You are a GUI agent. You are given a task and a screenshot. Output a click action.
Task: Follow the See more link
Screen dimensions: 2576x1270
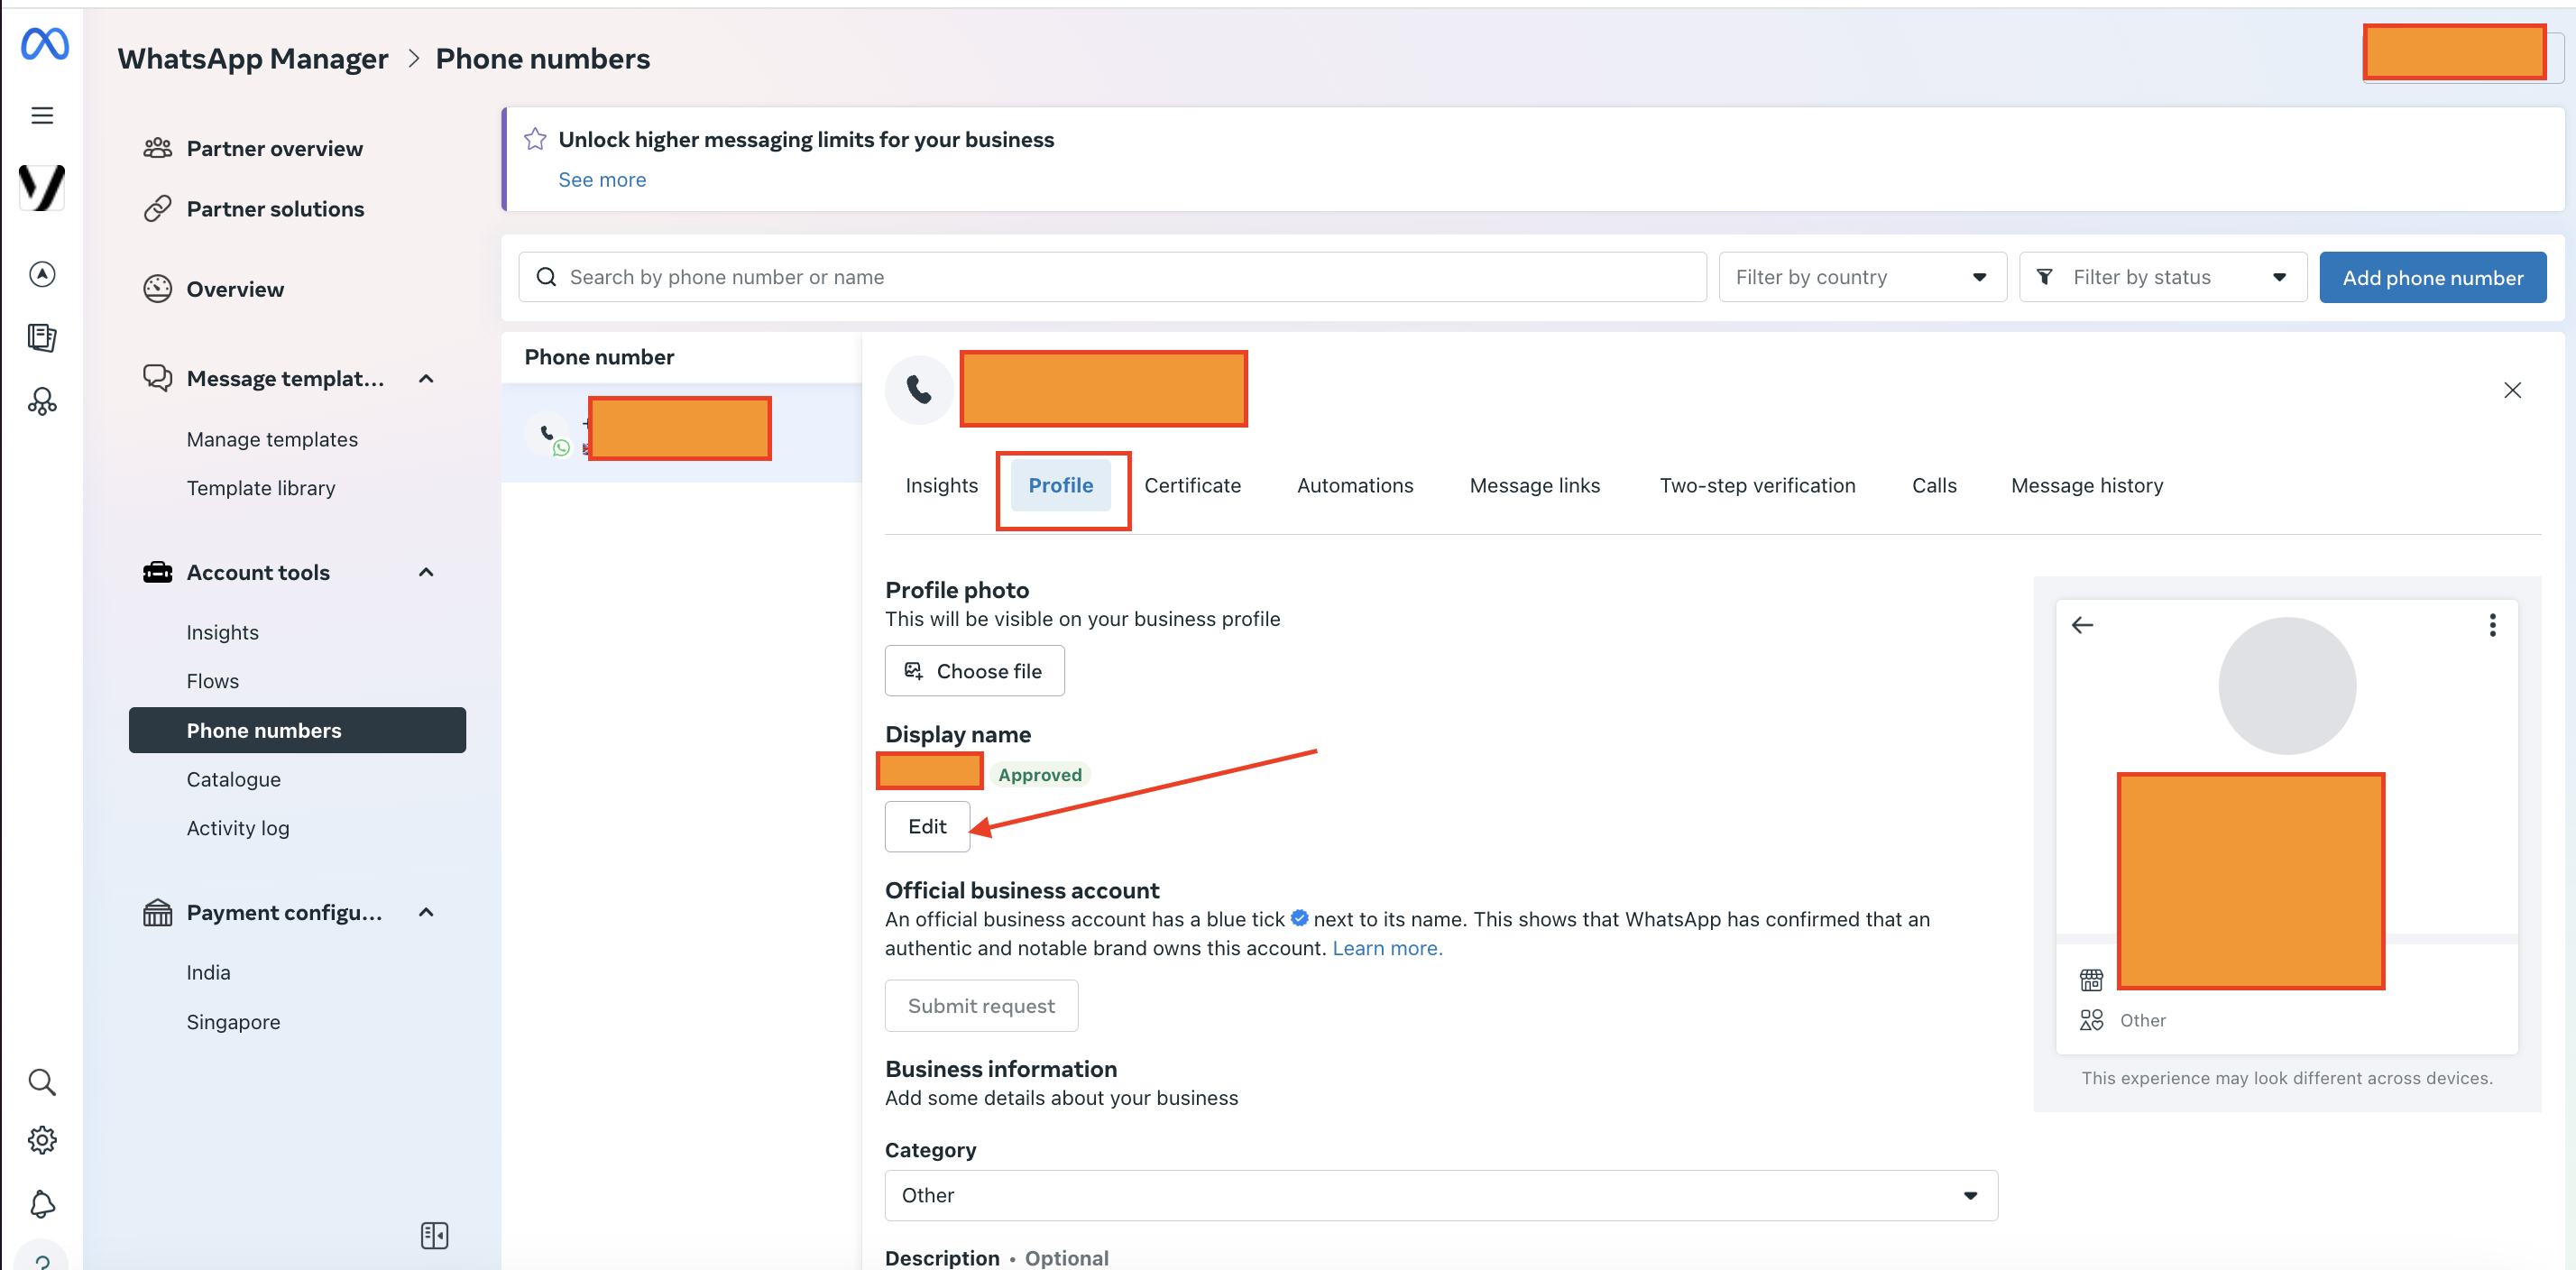click(602, 180)
